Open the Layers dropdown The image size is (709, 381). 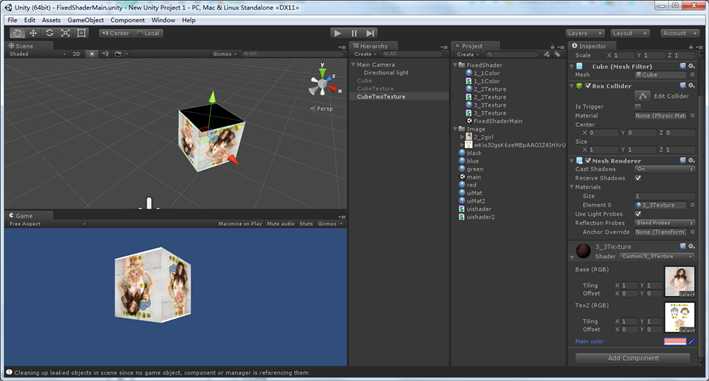pos(585,33)
